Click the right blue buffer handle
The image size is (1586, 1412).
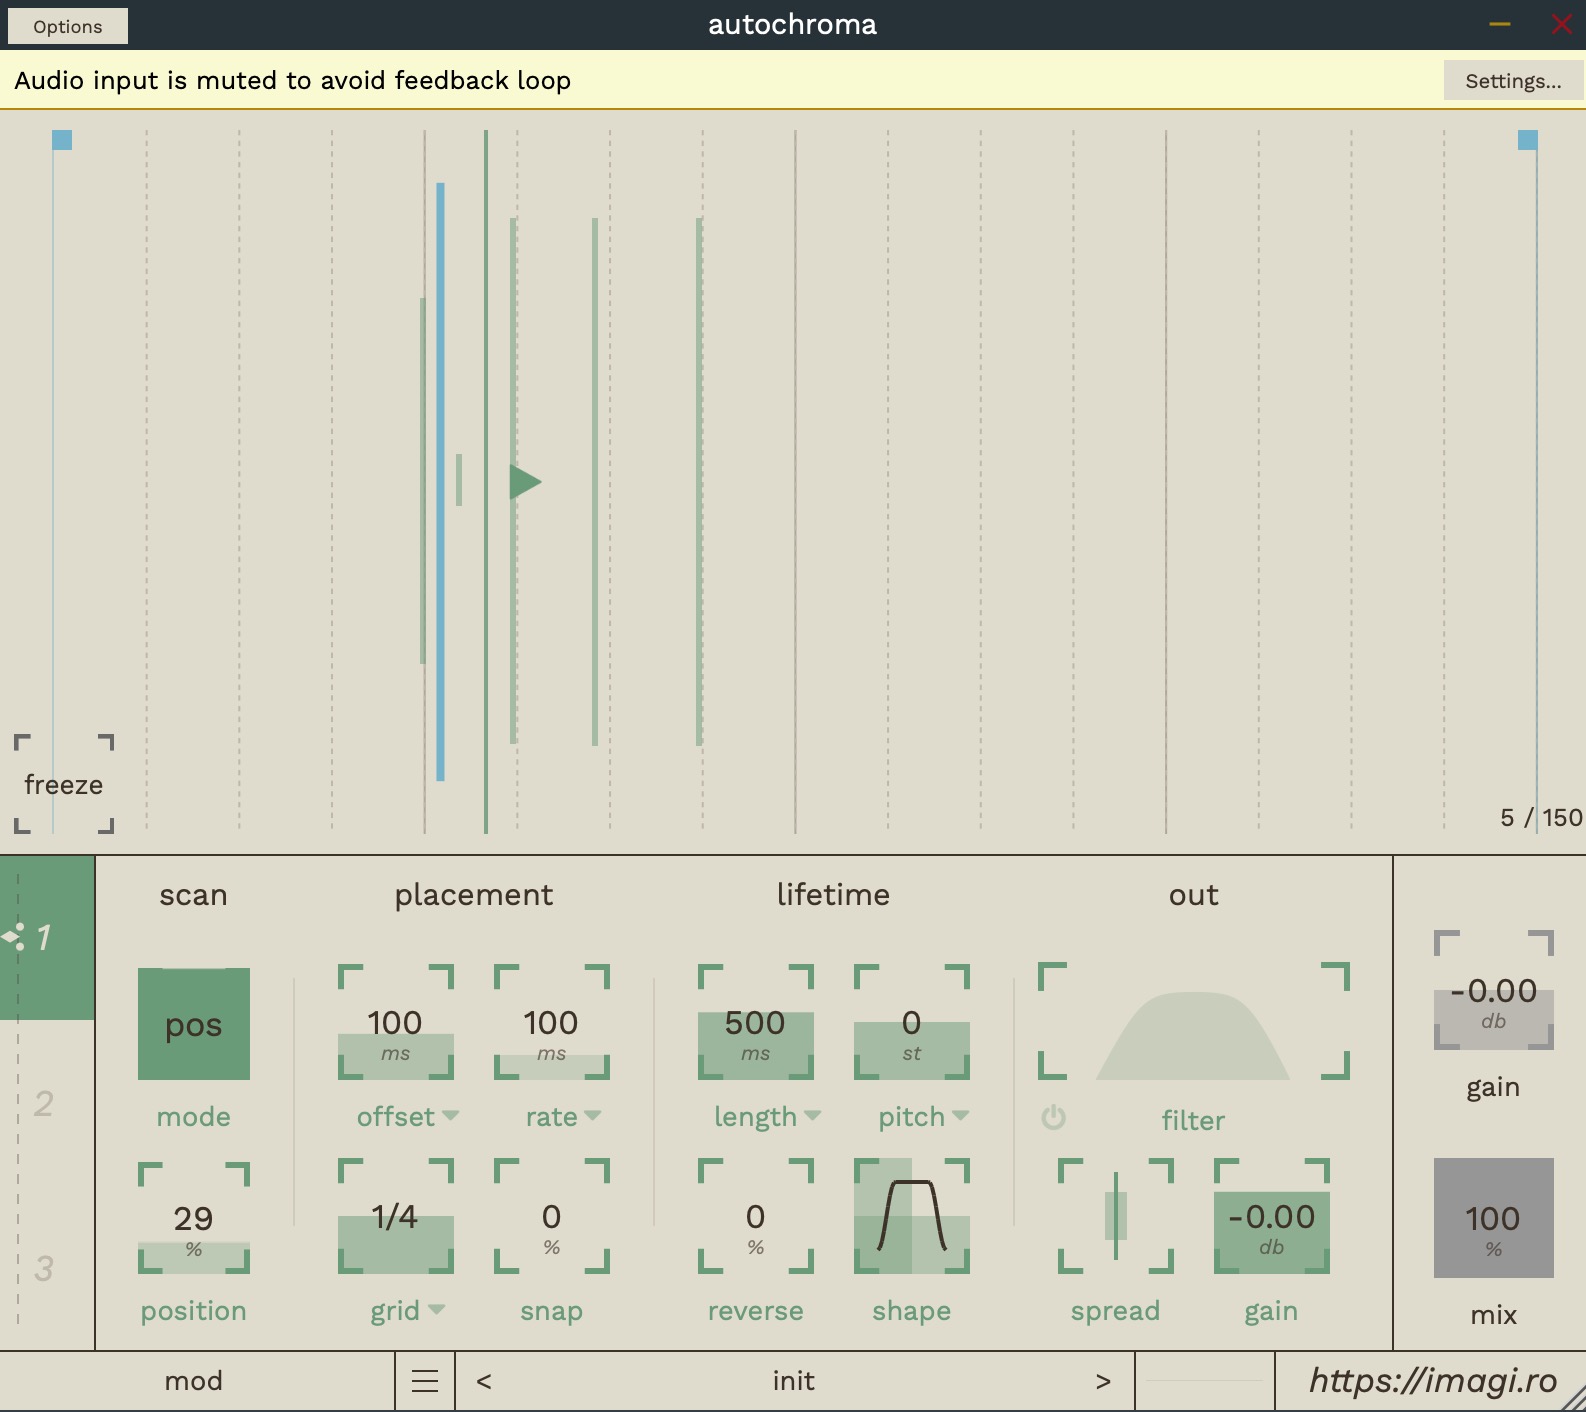(1528, 140)
